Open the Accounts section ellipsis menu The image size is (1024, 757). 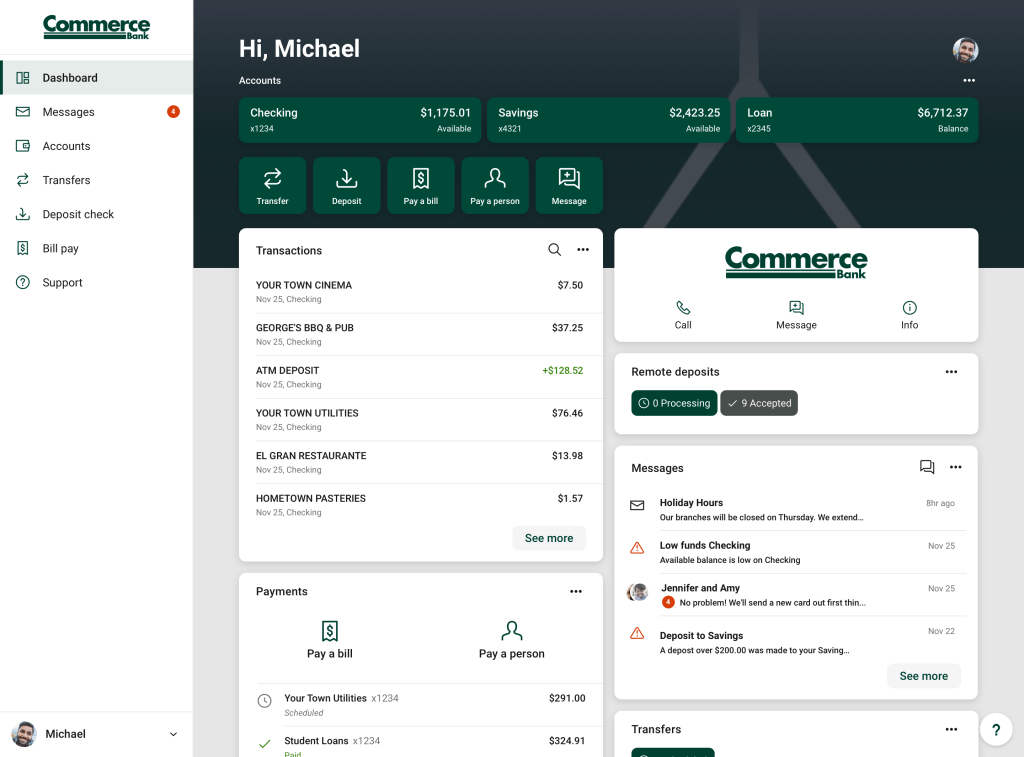point(968,80)
